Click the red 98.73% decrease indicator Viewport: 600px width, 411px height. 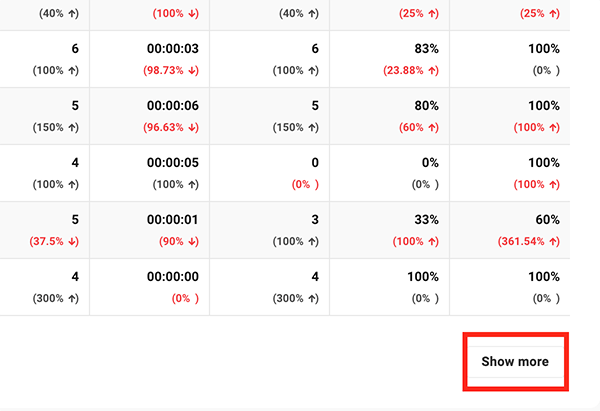point(171,71)
